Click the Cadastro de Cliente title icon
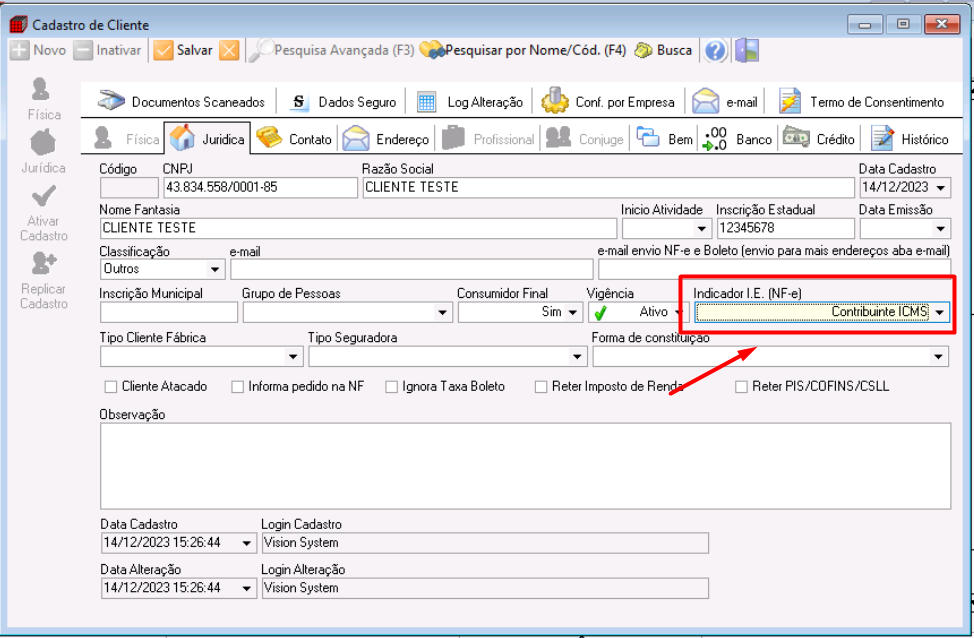The height and width of the screenshot is (638, 974). pos(19,25)
